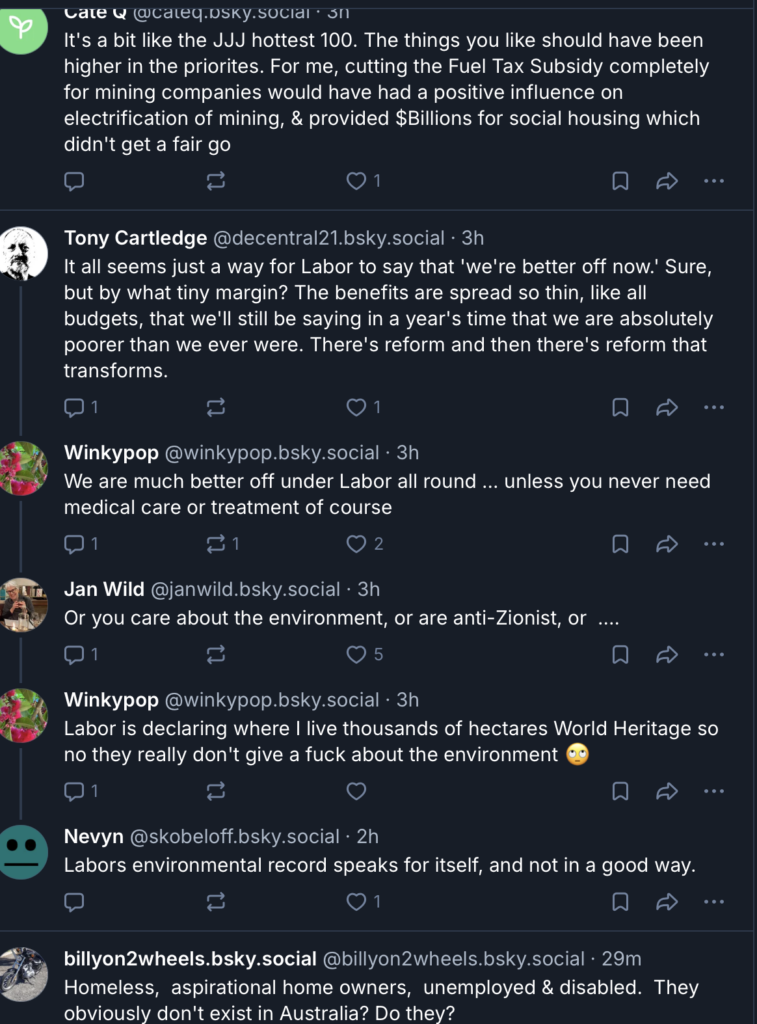The width and height of the screenshot is (757, 1024).
Task: Open Nevyn's teal face avatar
Action: [x=23, y=852]
